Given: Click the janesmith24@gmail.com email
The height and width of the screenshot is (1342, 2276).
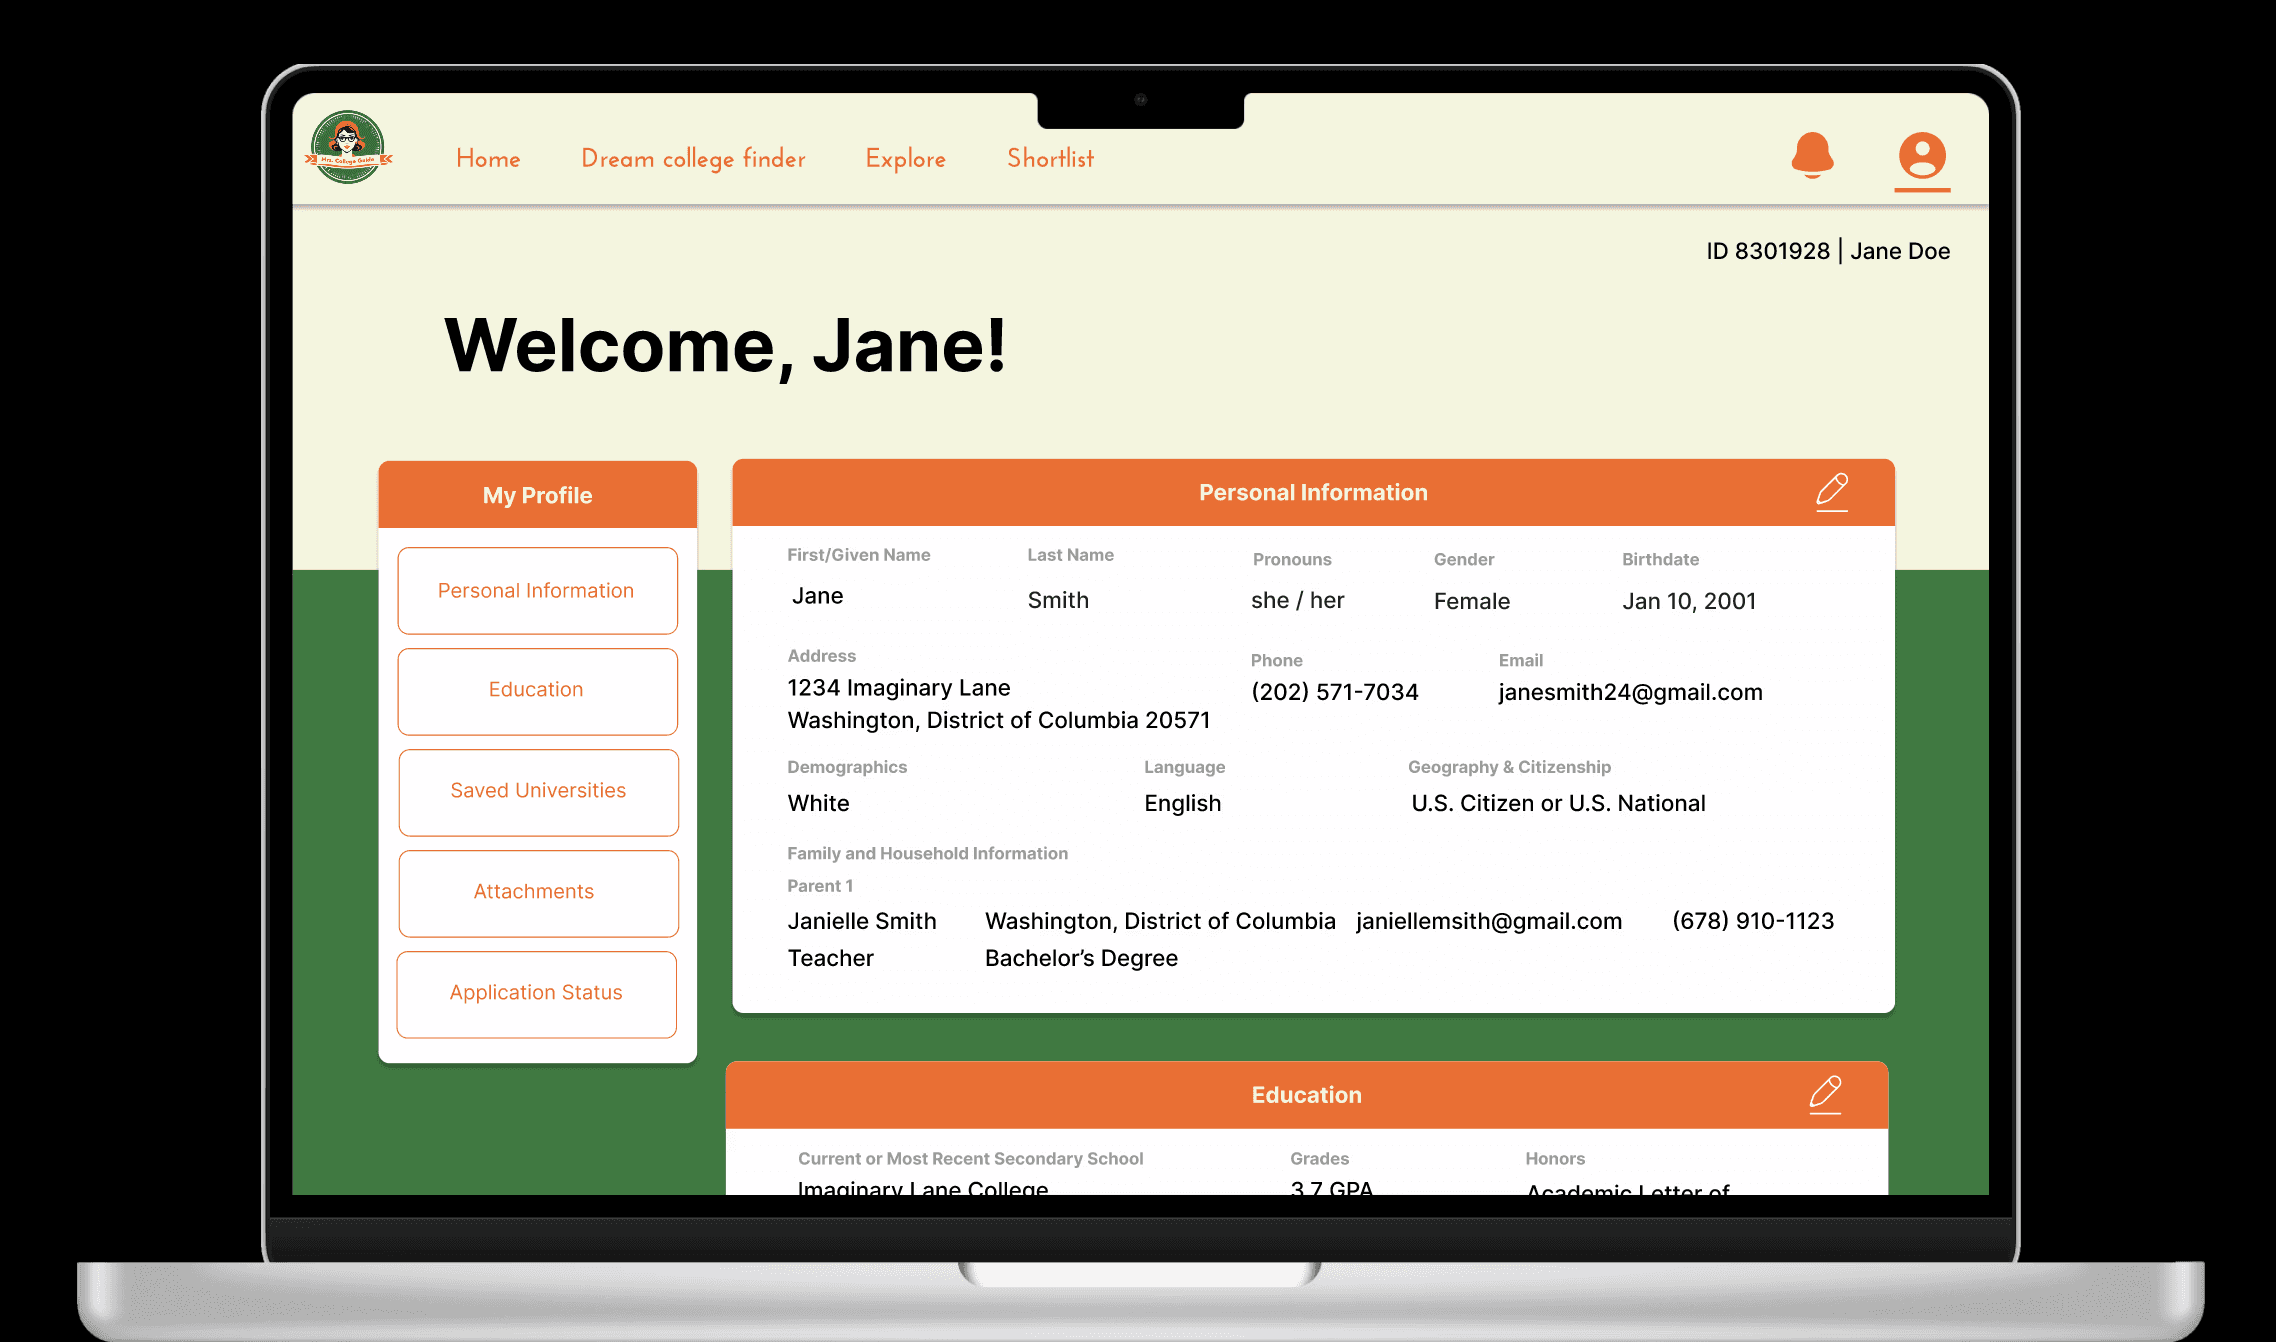Looking at the screenshot, I should [1629, 692].
